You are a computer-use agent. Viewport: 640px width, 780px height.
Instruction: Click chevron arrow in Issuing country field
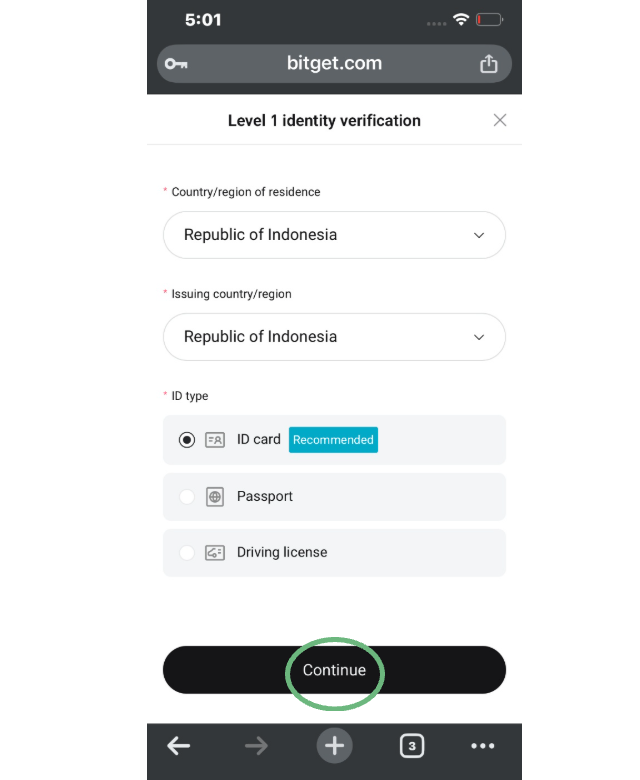478,337
